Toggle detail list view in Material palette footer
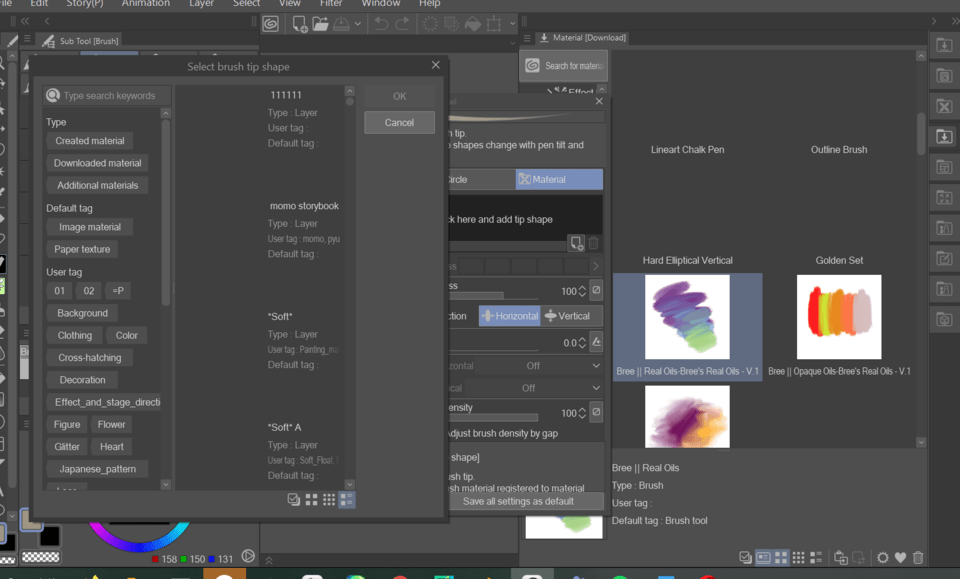The height and width of the screenshot is (579, 960). [816, 558]
